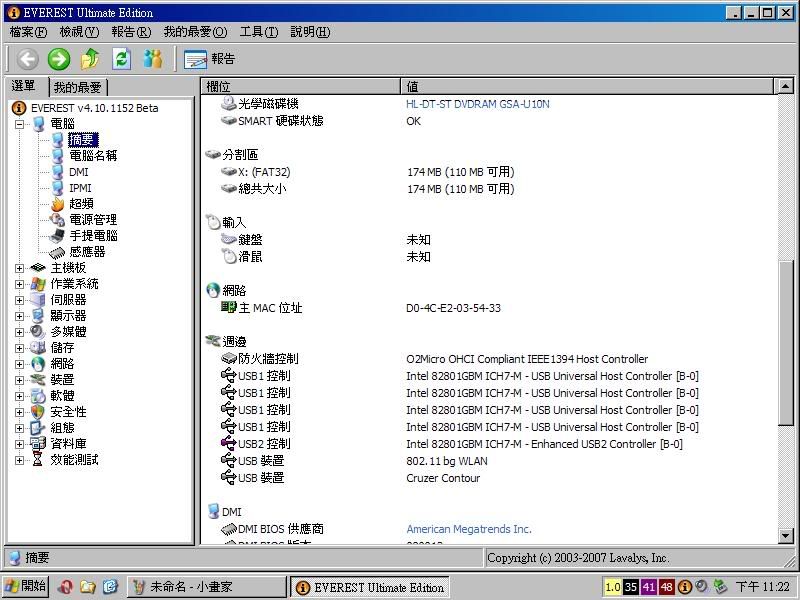Click the laptop icon for 手提電腦

click(x=57, y=236)
